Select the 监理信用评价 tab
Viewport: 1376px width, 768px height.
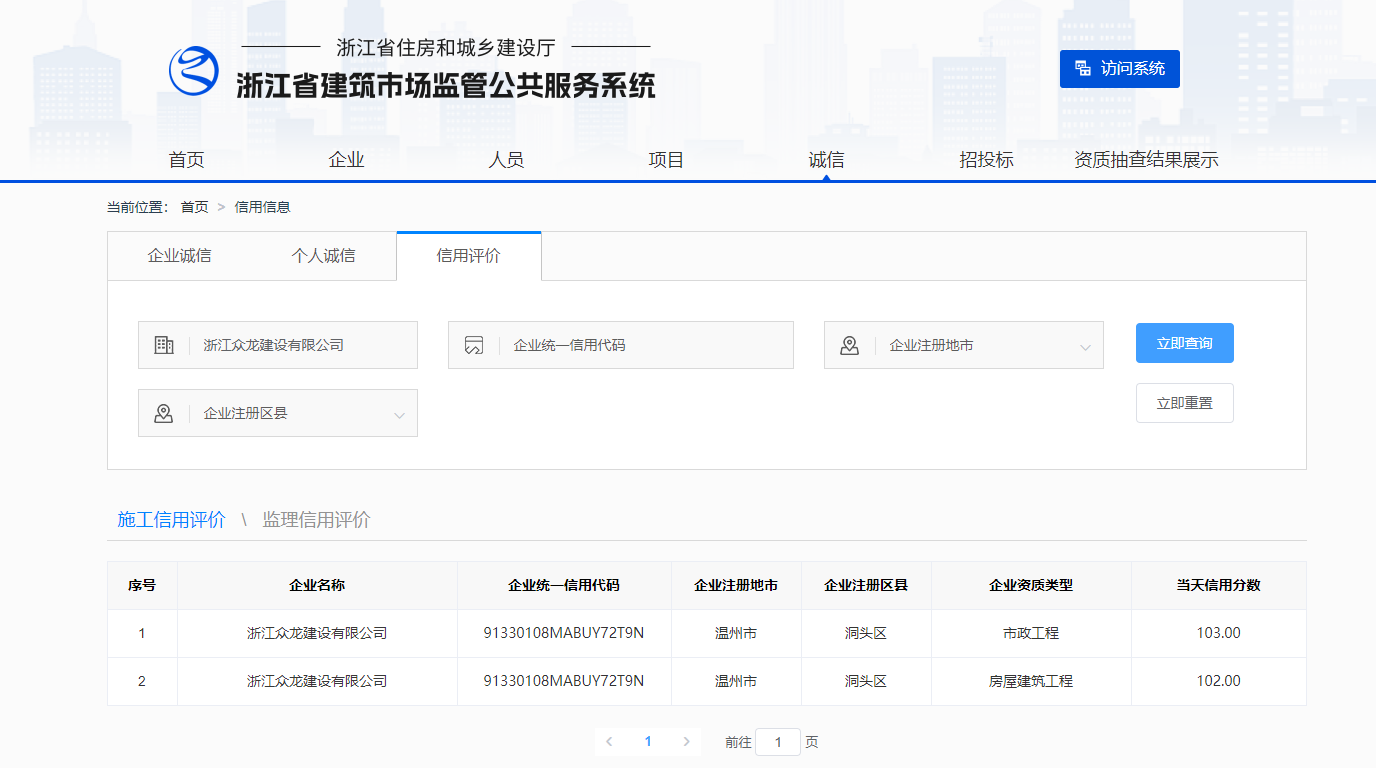(x=316, y=520)
